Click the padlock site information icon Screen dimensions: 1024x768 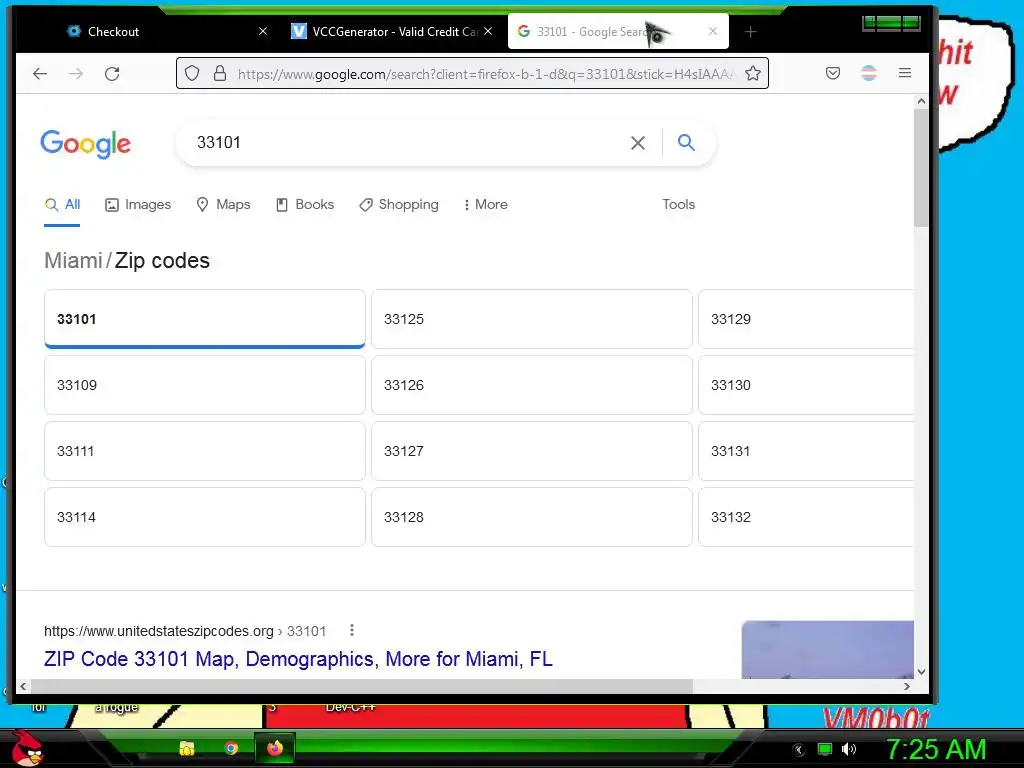(x=220, y=73)
